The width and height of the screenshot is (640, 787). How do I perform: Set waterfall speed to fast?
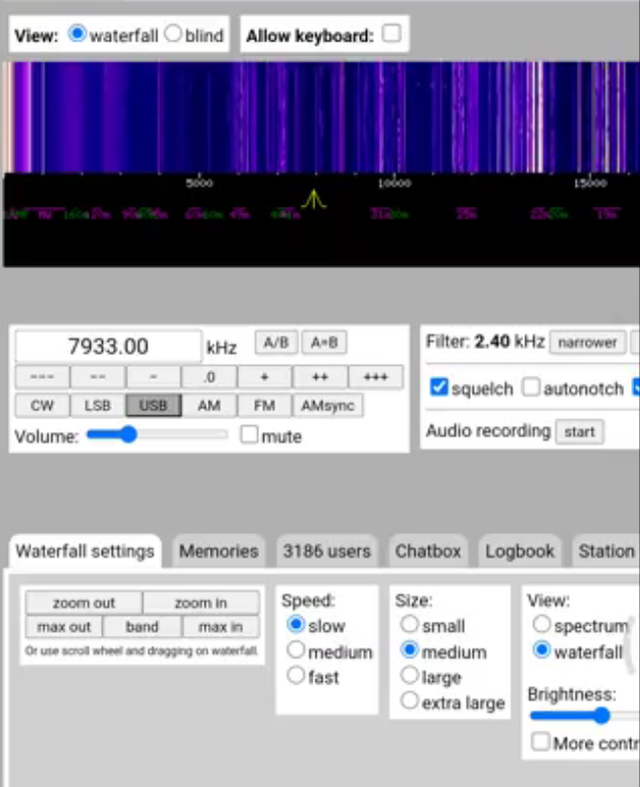coord(296,676)
